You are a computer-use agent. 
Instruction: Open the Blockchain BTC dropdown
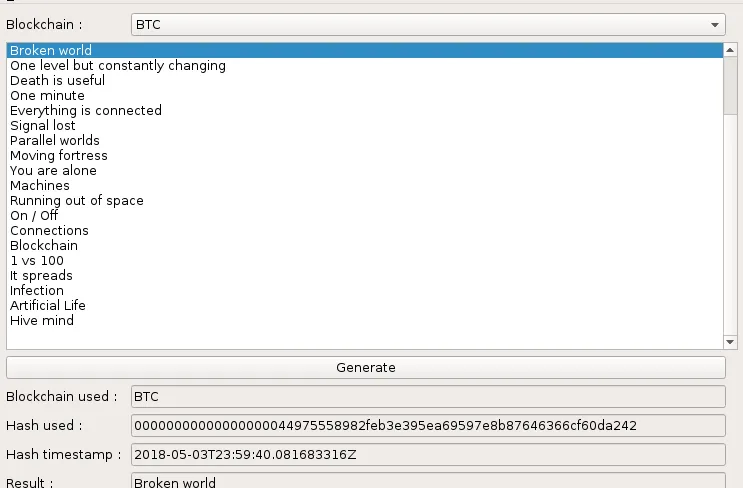tap(428, 25)
